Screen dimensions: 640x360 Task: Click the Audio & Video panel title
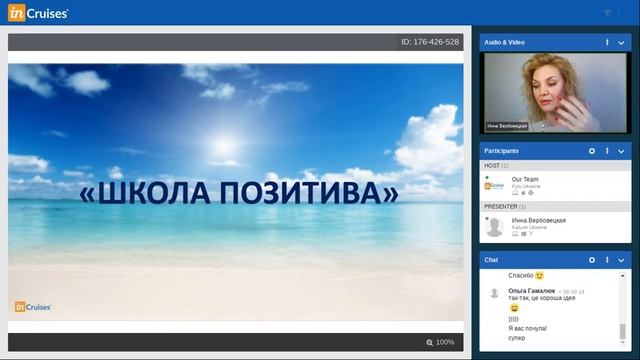[504, 42]
